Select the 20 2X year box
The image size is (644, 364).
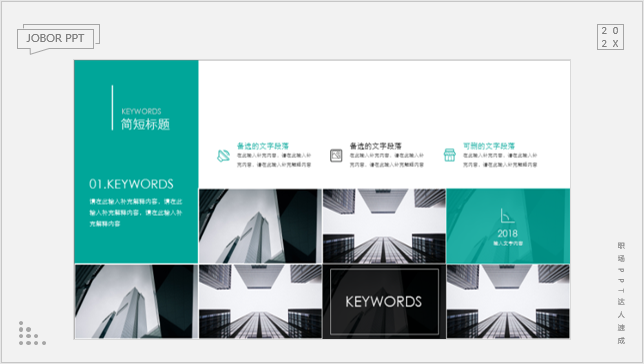pos(610,37)
